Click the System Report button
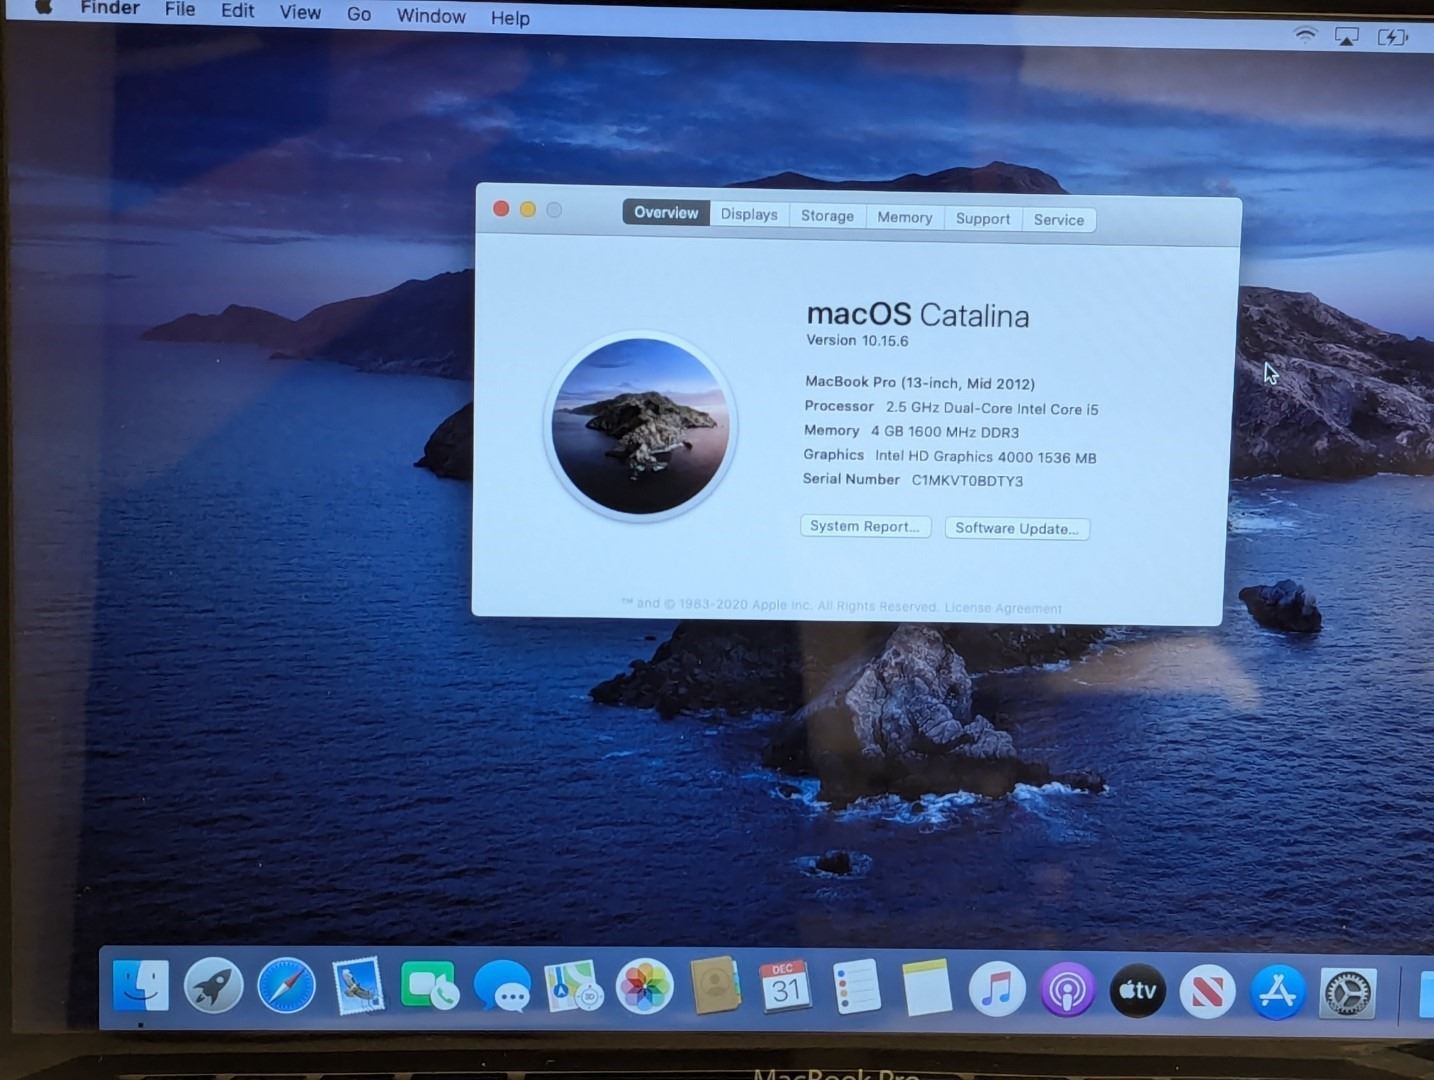The width and height of the screenshot is (1434, 1080). [865, 527]
